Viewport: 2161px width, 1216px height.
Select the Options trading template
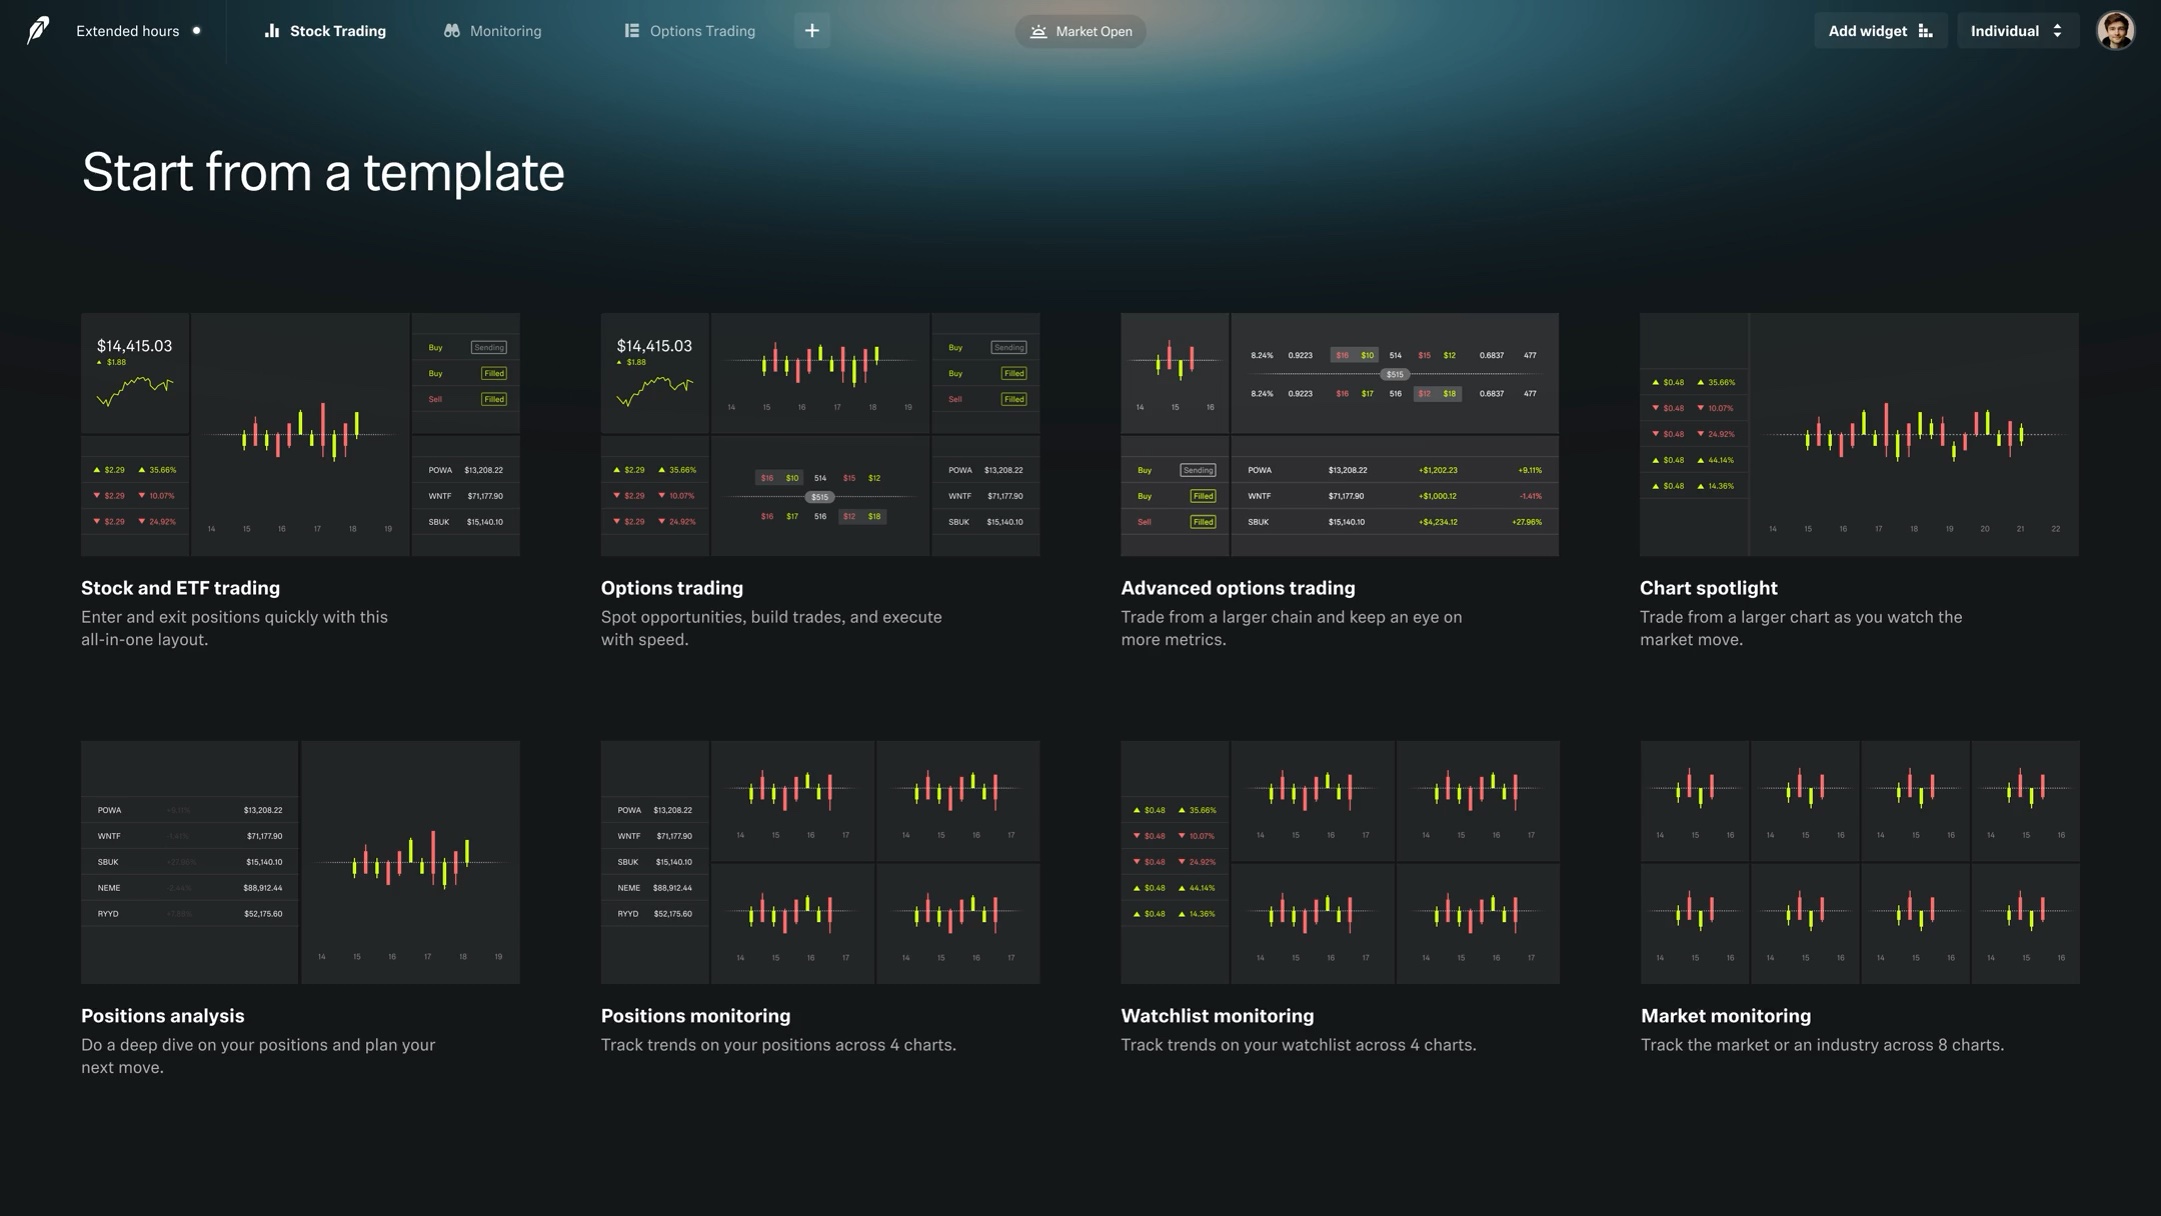pos(819,432)
